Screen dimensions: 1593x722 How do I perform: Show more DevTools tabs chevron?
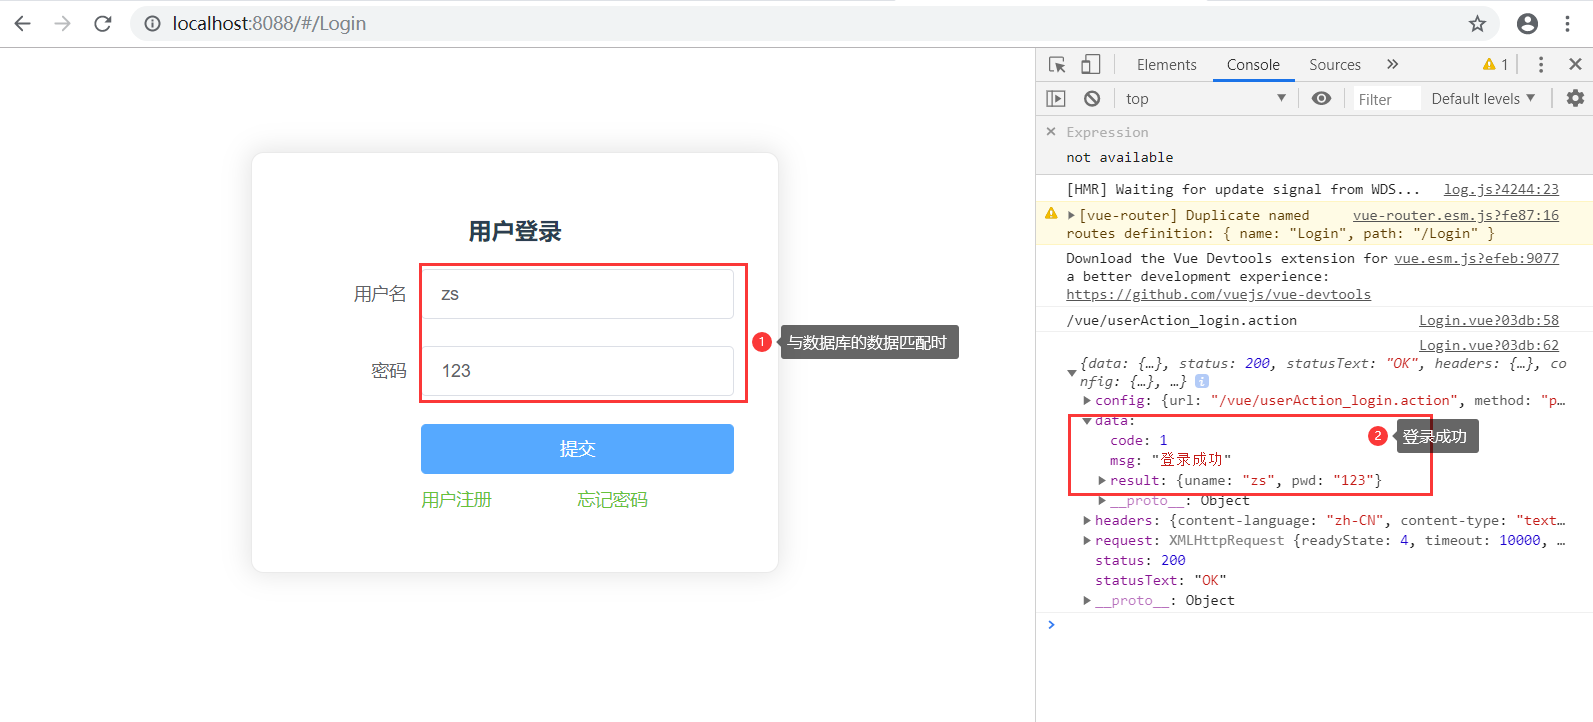[x=1392, y=64]
